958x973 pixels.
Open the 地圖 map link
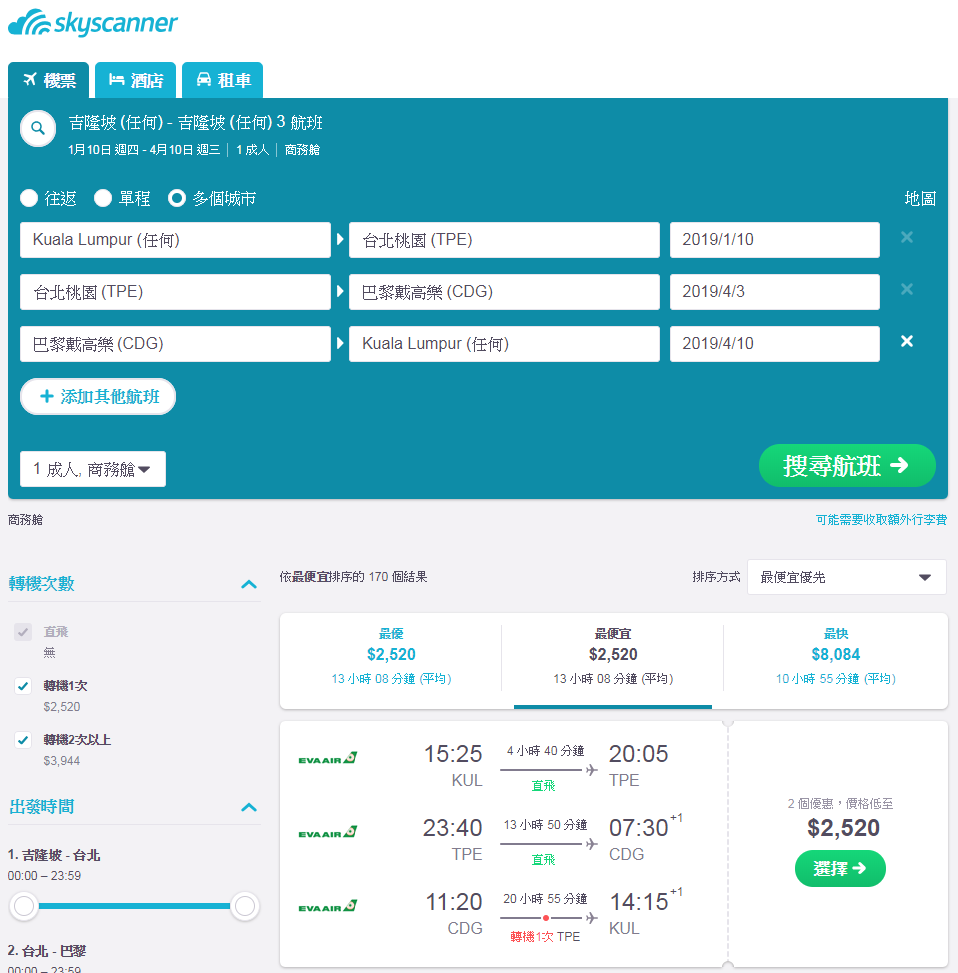point(920,199)
